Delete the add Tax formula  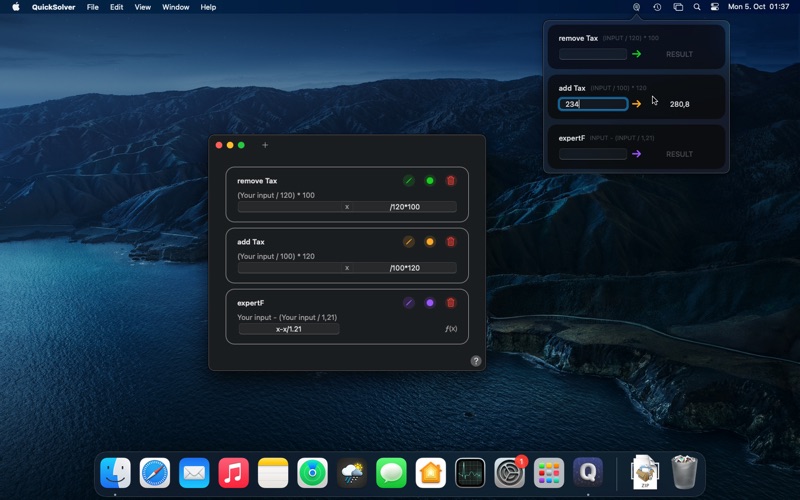(451, 242)
